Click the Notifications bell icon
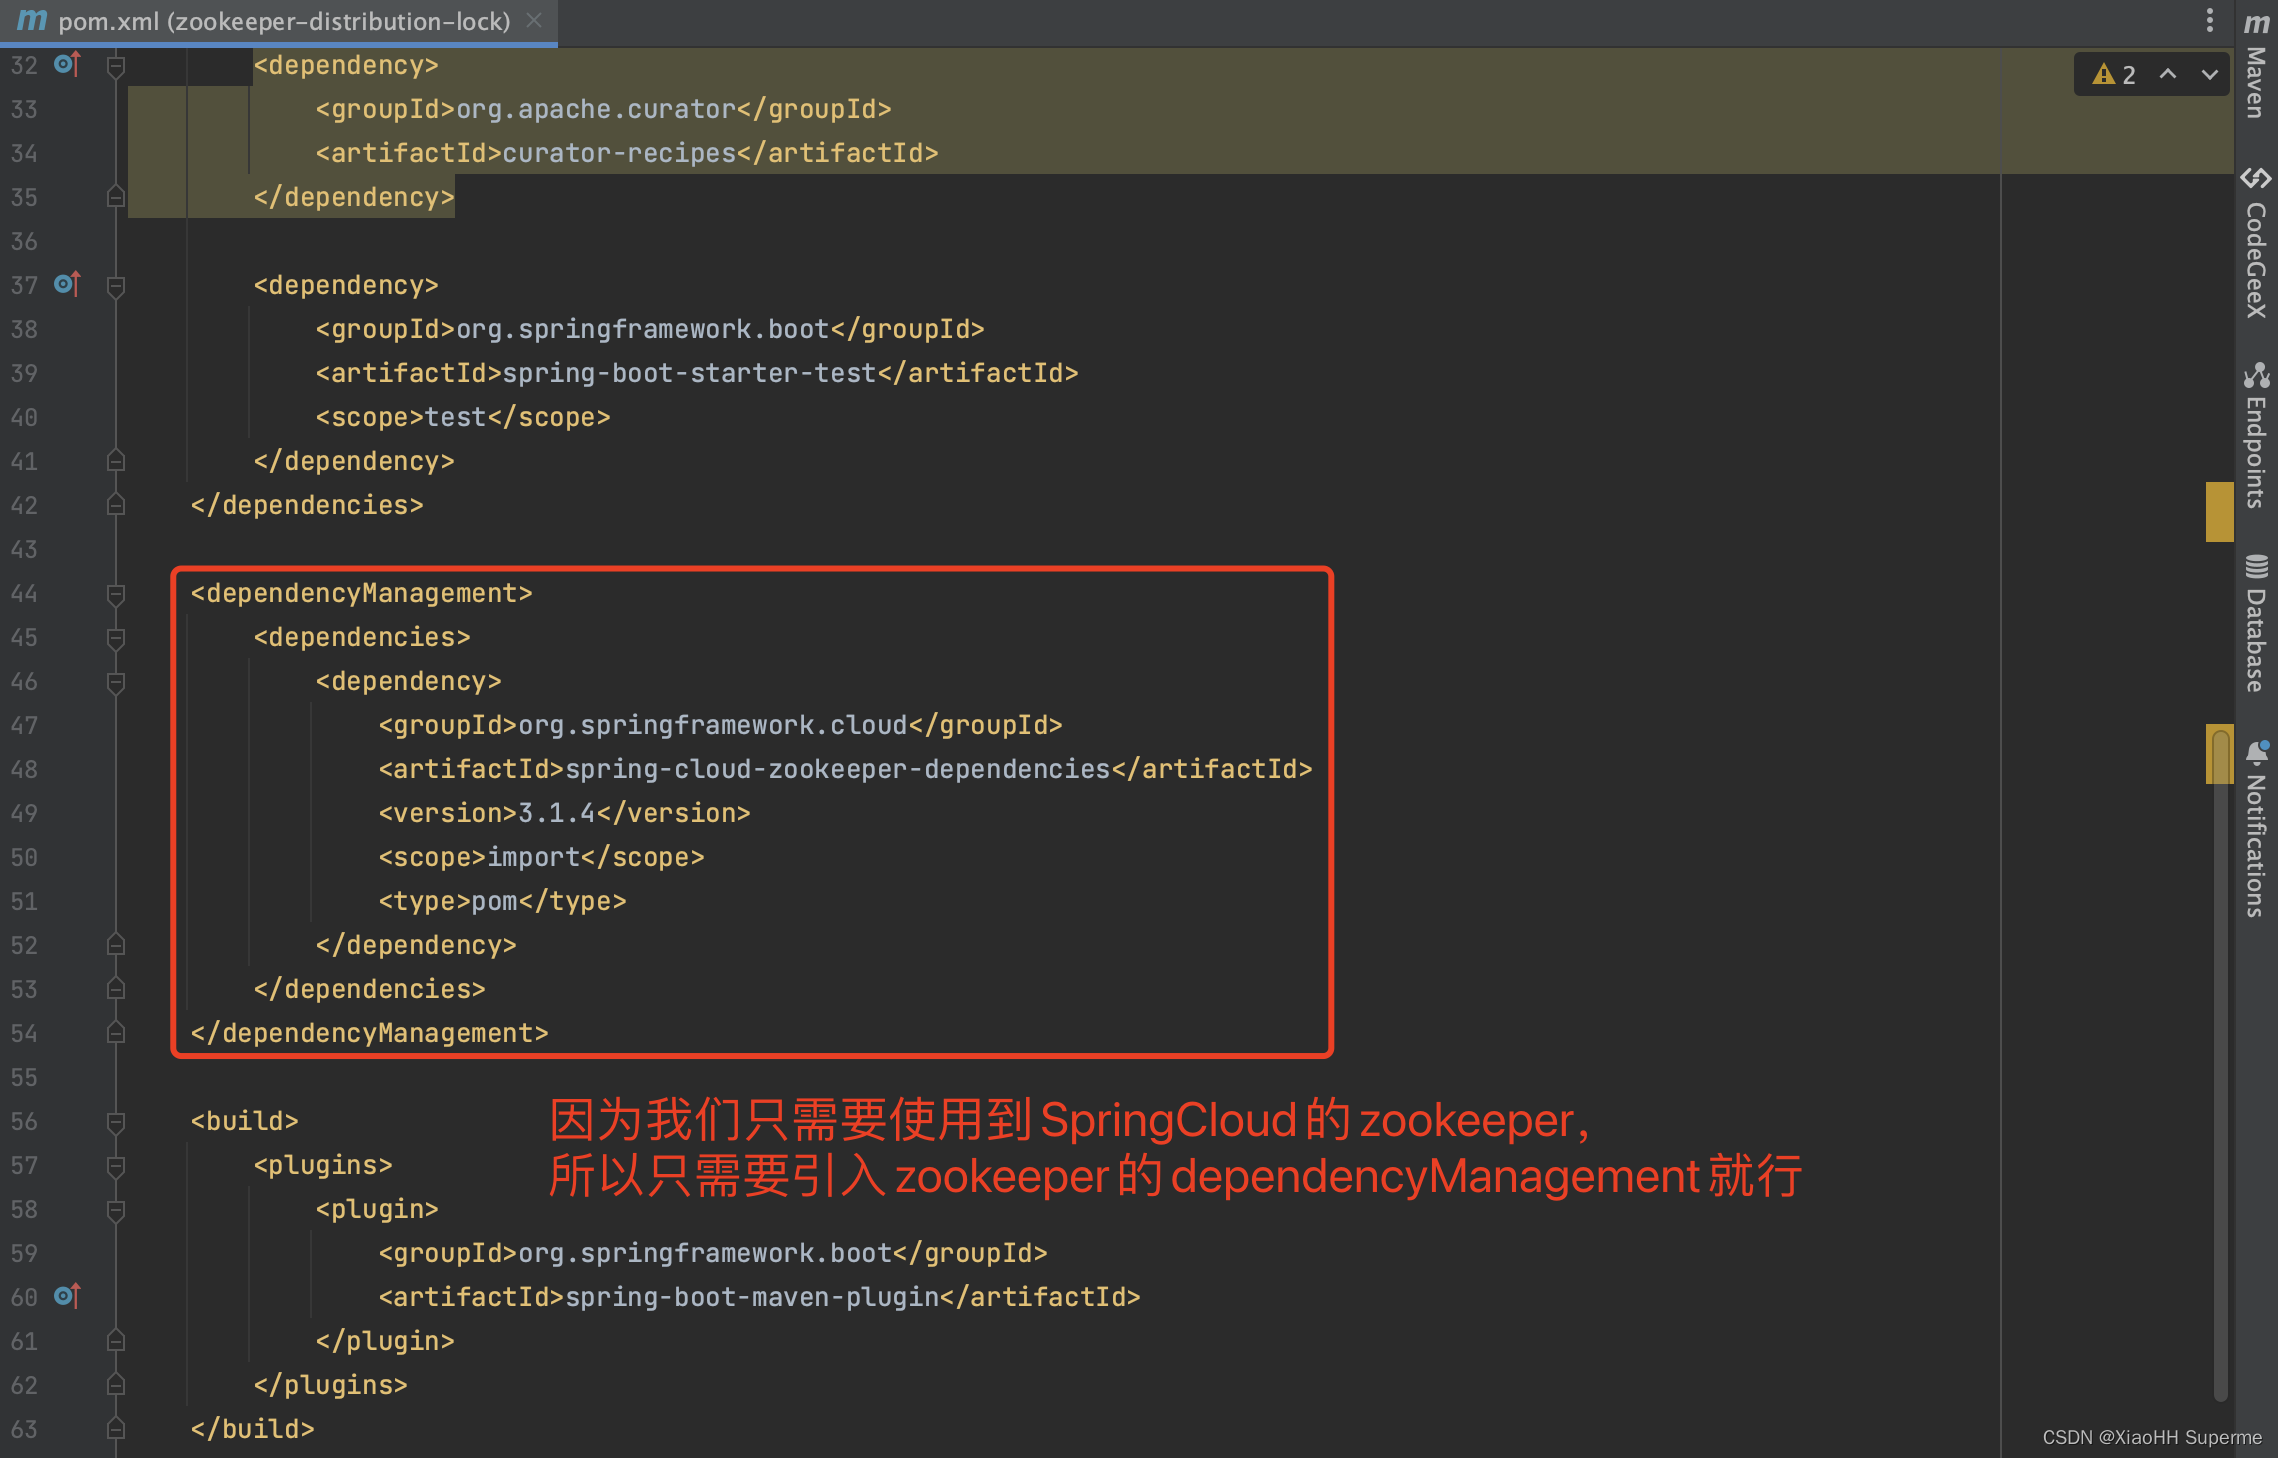The height and width of the screenshot is (1458, 2278). pos(2256,752)
